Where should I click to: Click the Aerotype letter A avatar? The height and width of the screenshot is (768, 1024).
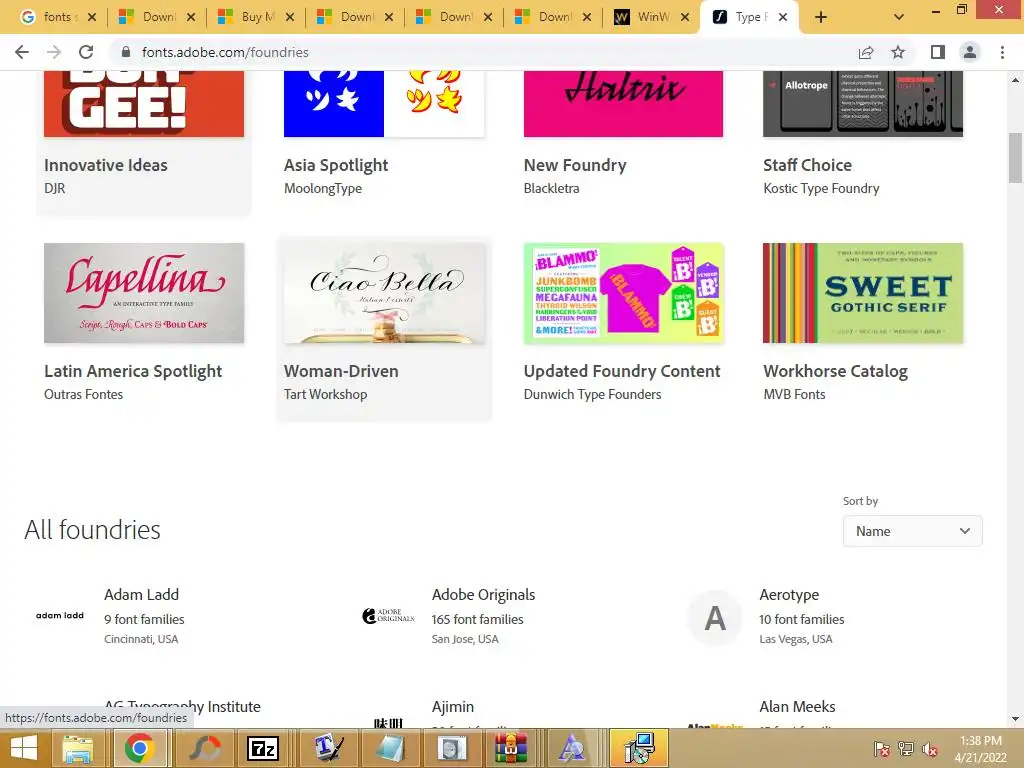716,618
